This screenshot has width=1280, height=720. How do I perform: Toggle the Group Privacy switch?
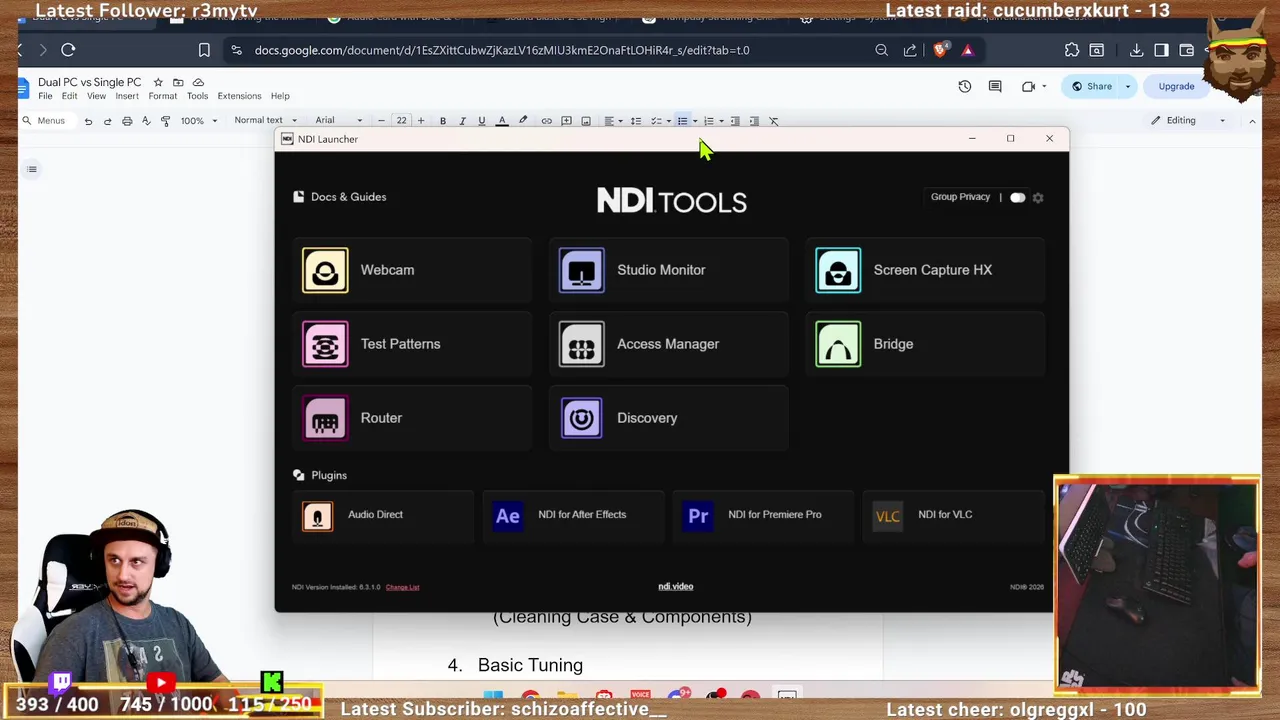coord(1017,197)
